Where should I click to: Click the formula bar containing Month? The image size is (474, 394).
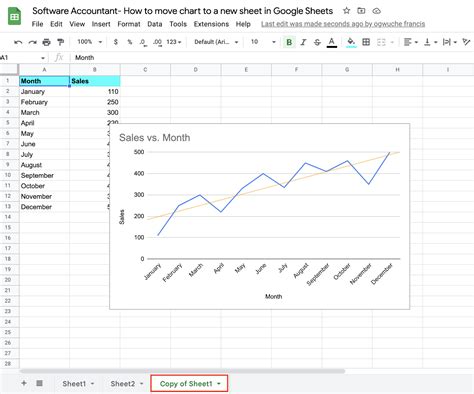(272, 58)
